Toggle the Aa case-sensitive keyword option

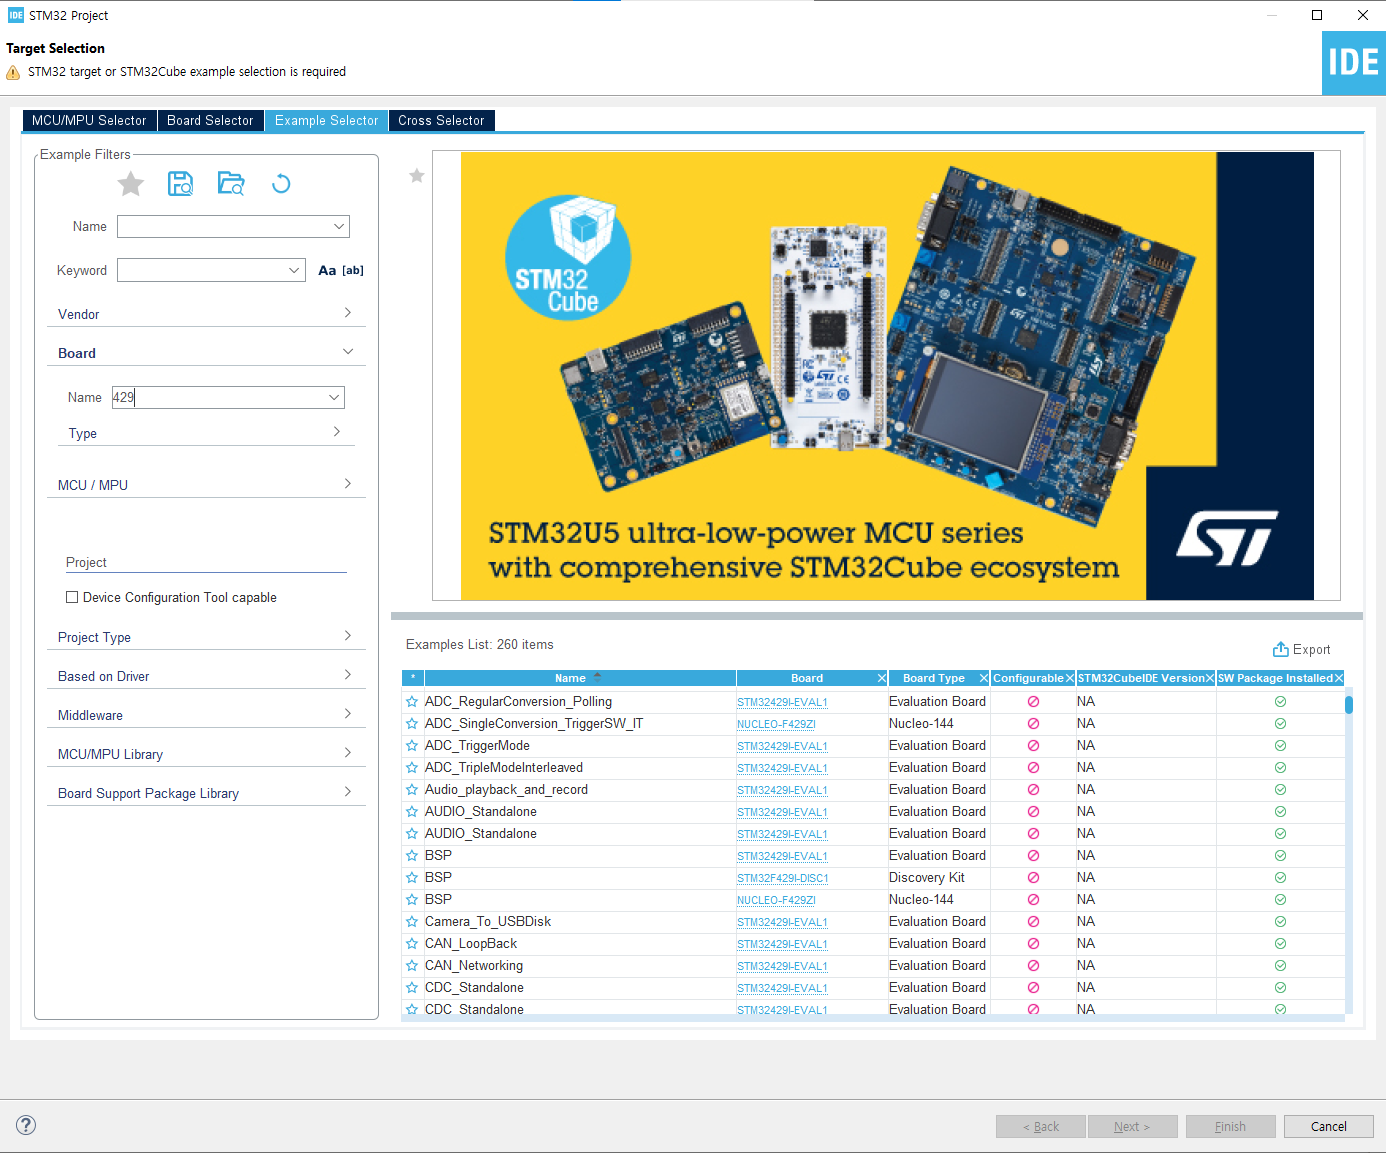[327, 270]
